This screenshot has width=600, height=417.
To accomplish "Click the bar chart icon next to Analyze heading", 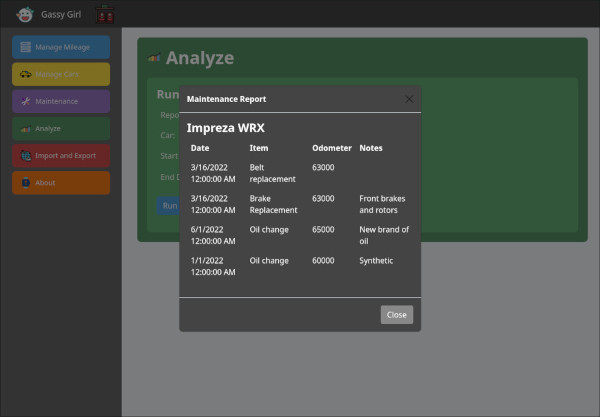I will pos(154,58).
